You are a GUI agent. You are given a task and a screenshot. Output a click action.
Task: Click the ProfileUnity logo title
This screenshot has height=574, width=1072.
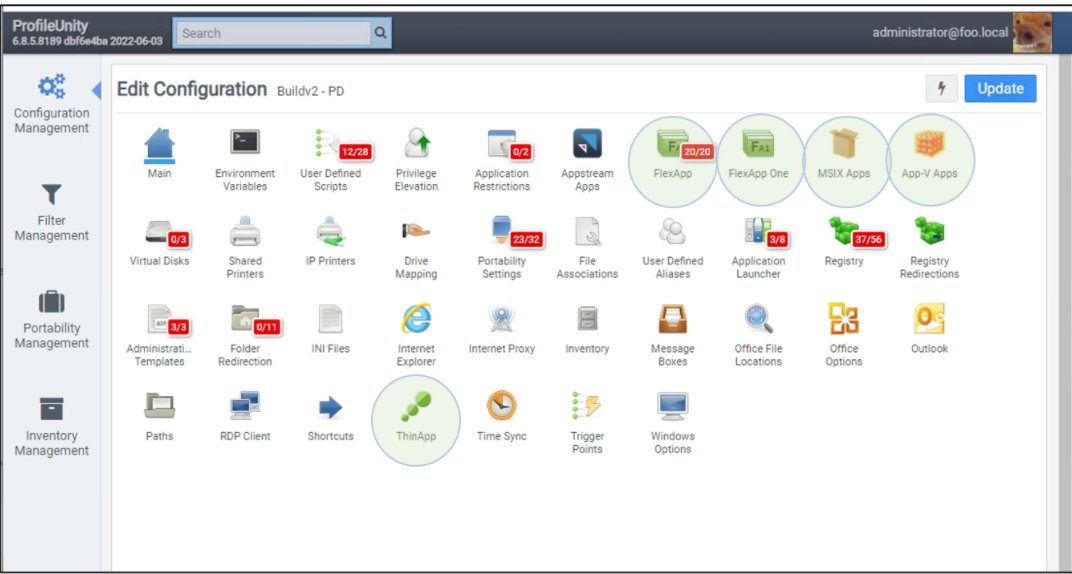point(50,26)
